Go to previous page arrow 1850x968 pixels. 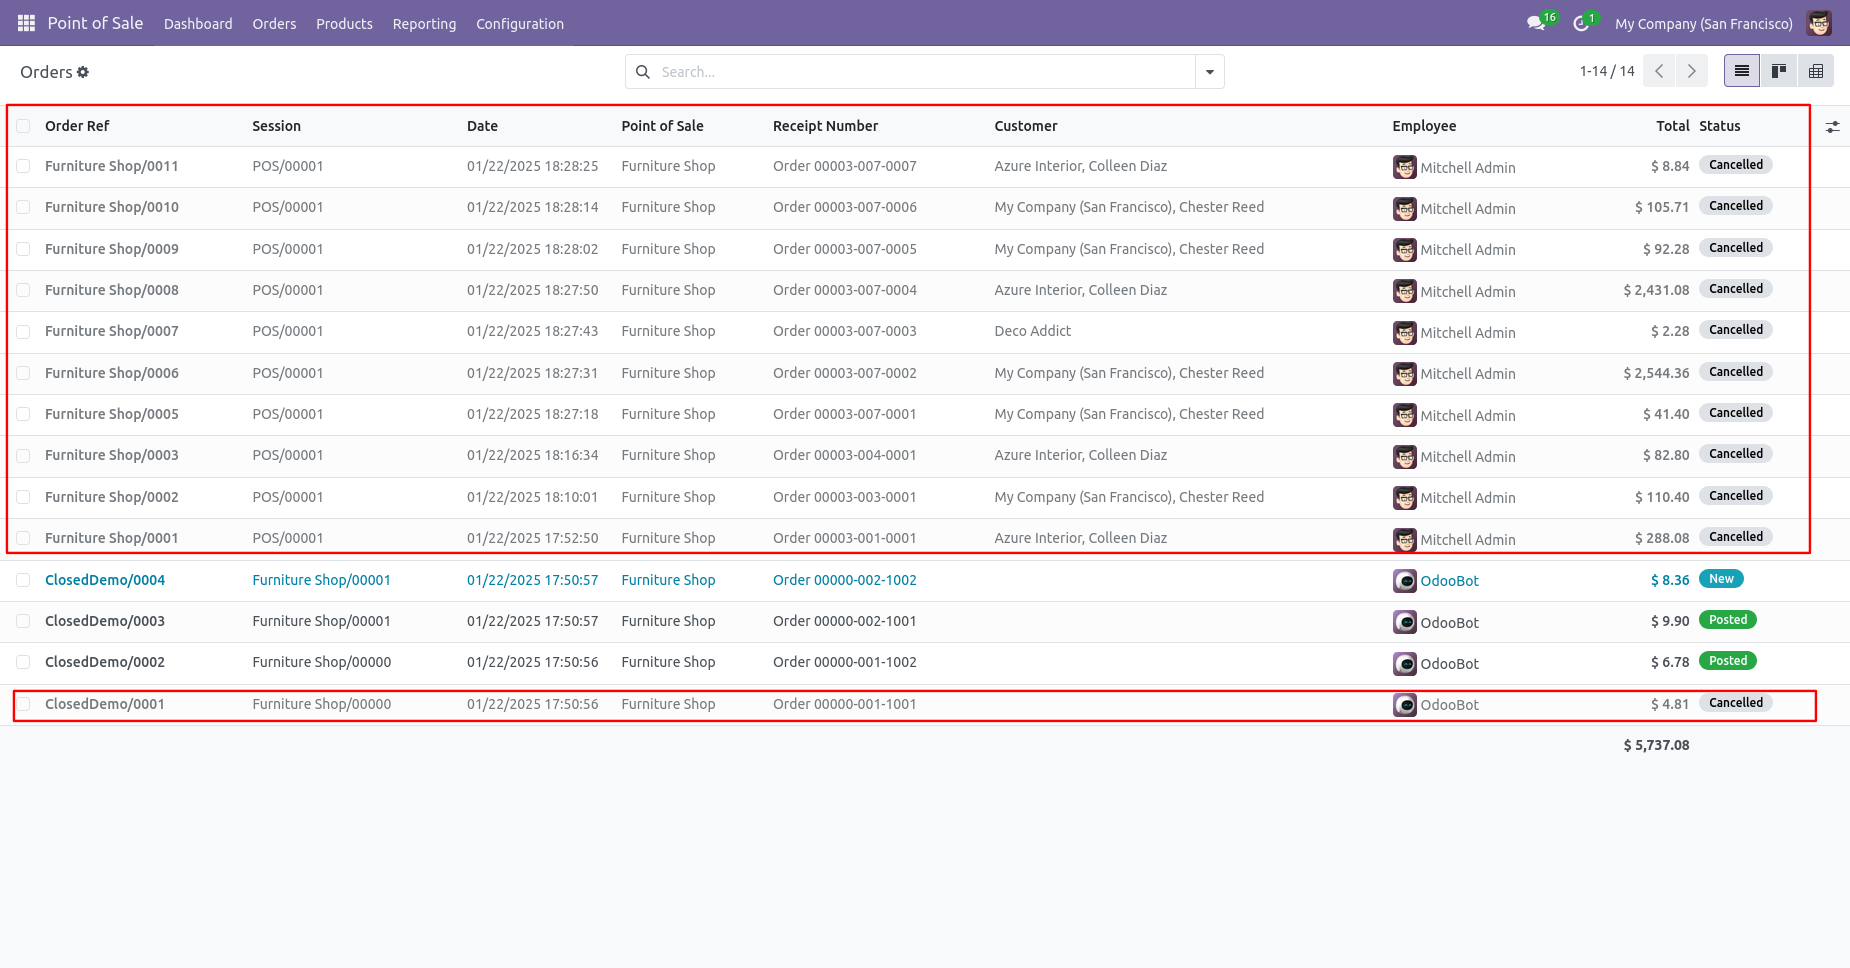(x=1660, y=71)
